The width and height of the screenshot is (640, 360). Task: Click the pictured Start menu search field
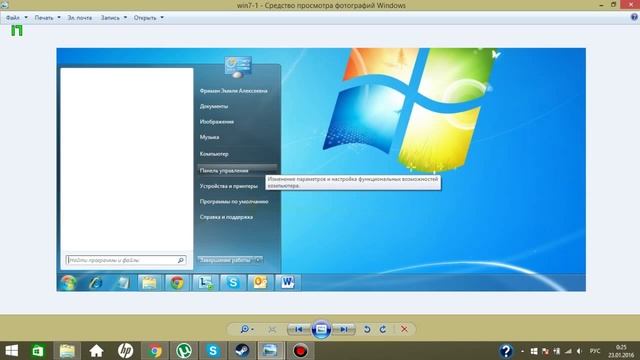point(126,260)
